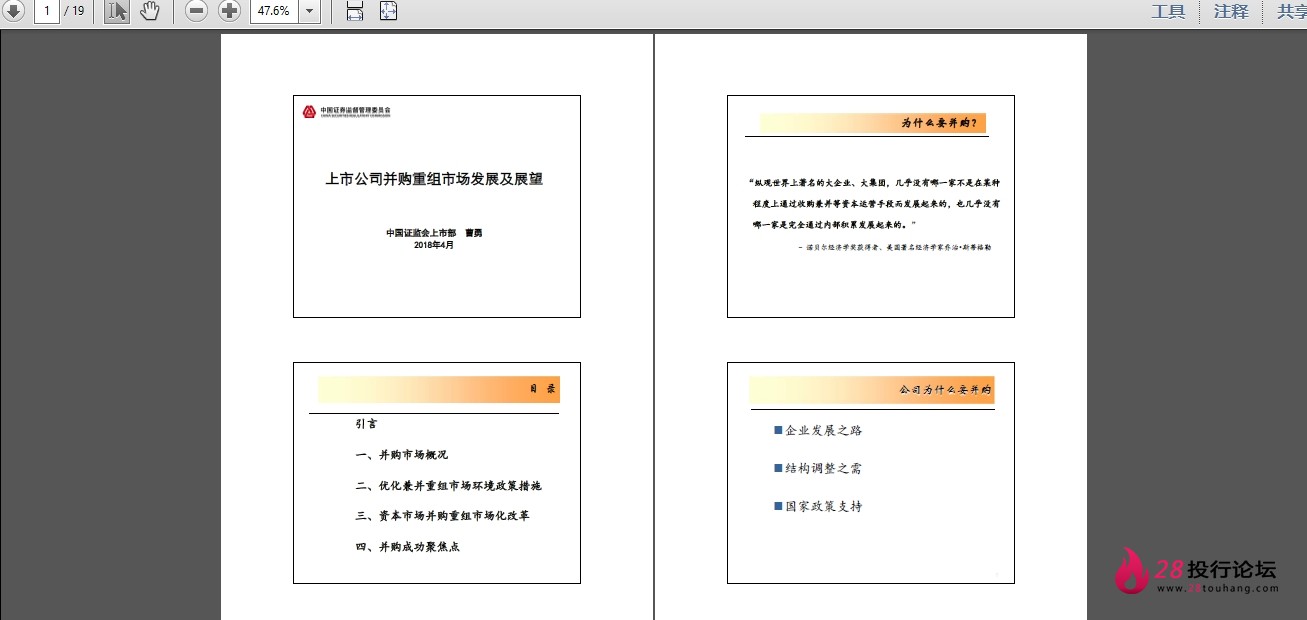Image resolution: width=1307 pixels, height=620 pixels.
Task: Select text 三、资本市场并购重组市场化改革
Action: pos(442,516)
